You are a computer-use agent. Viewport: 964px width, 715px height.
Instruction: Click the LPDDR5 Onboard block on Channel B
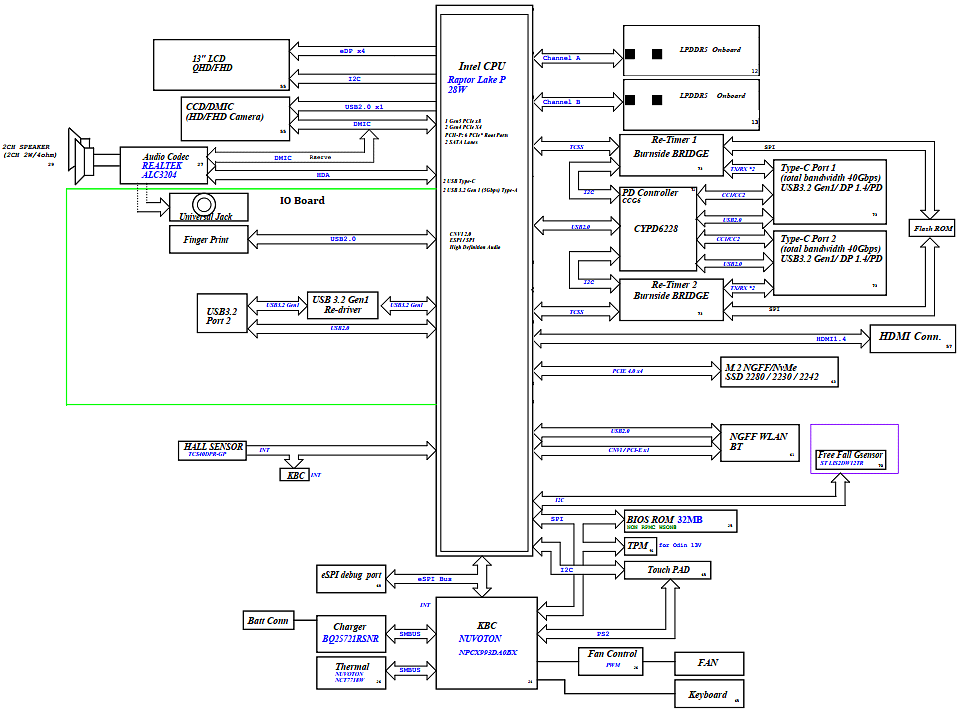[x=691, y=105]
